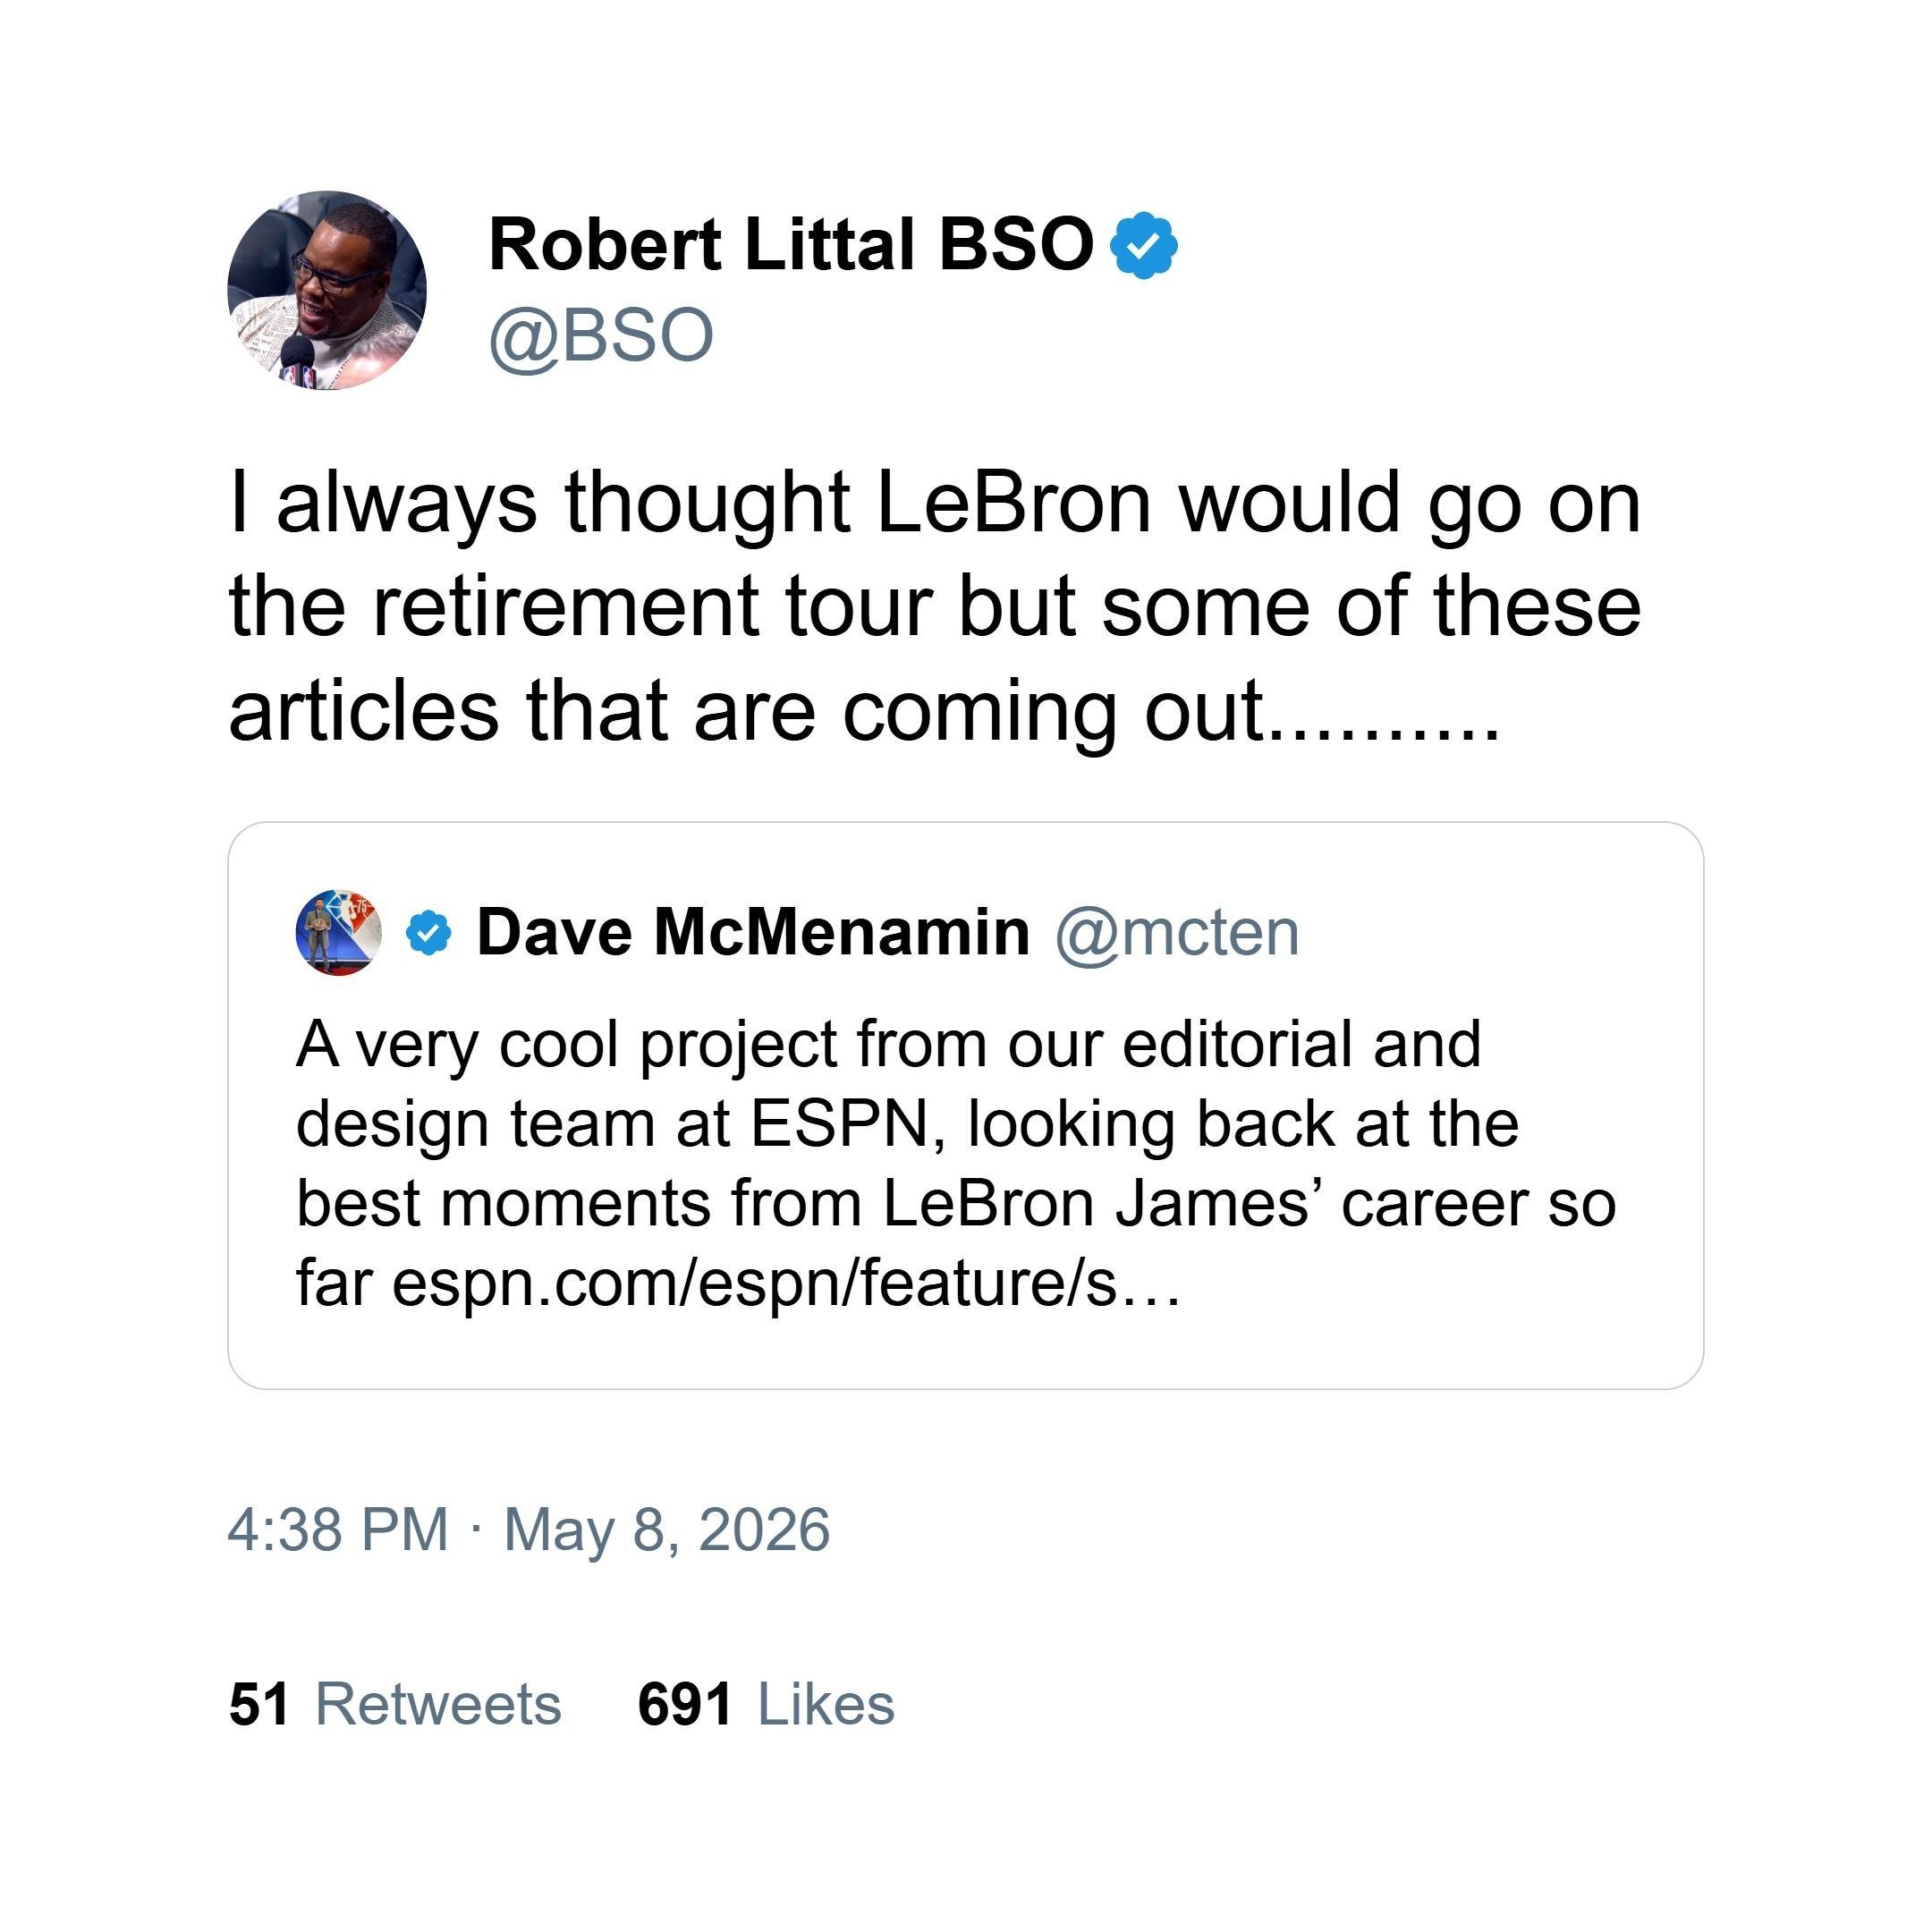Click the verified badge beside Robert Littal BSO
This screenshot has width=1932, height=1932.
[x=1144, y=245]
